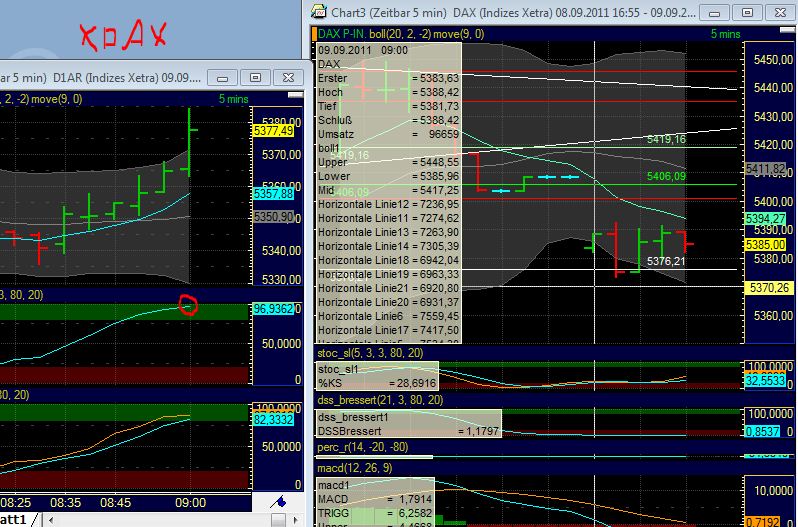The height and width of the screenshot is (527, 798).
Task: Minimize the D1AR chart window
Action: click(222, 78)
